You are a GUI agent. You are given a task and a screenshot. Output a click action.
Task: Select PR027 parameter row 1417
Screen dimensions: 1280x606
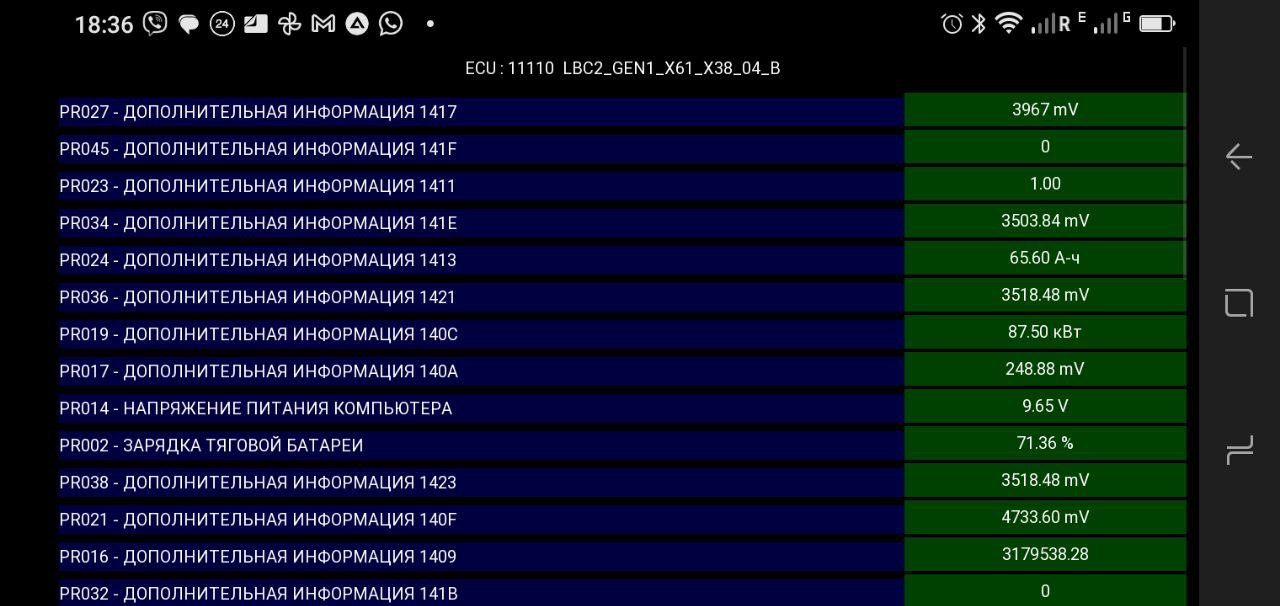(480, 112)
